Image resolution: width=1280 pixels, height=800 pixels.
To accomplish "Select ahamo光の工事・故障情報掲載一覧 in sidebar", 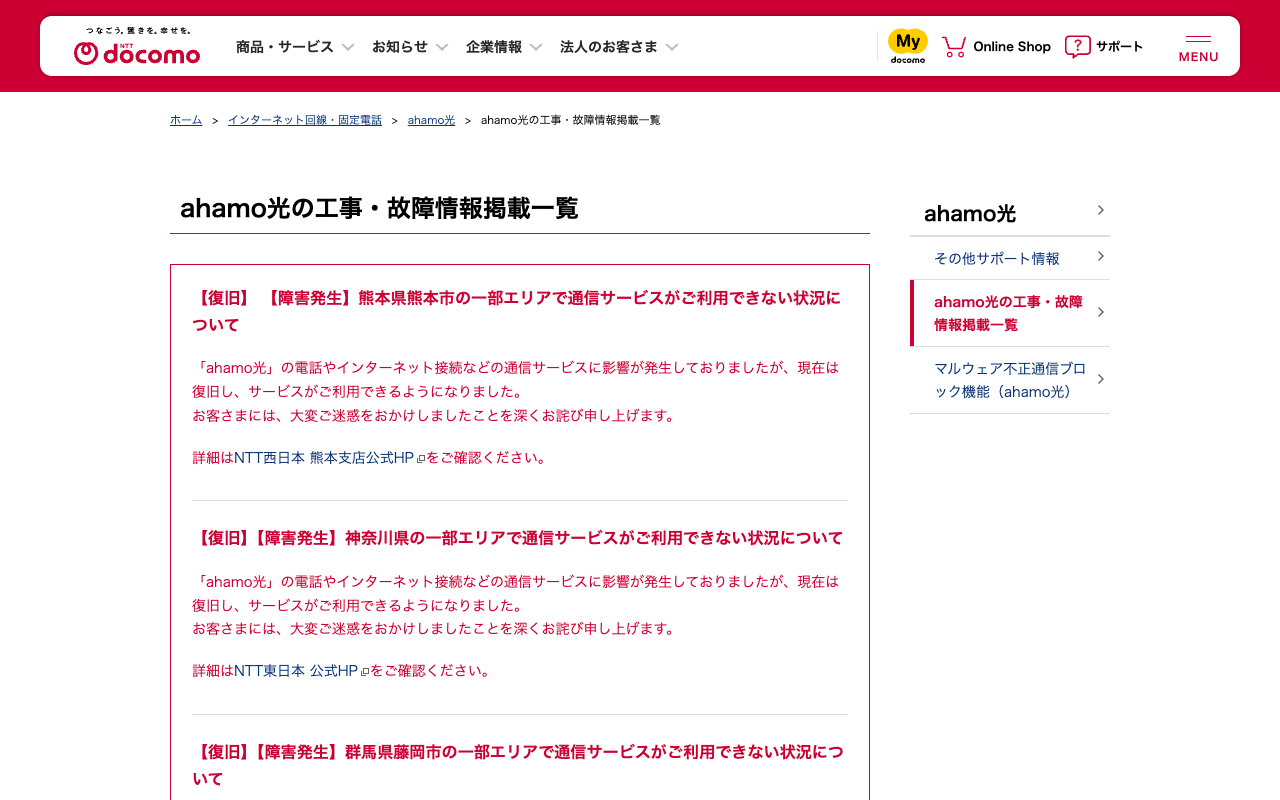I will click(x=1010, y=313).
